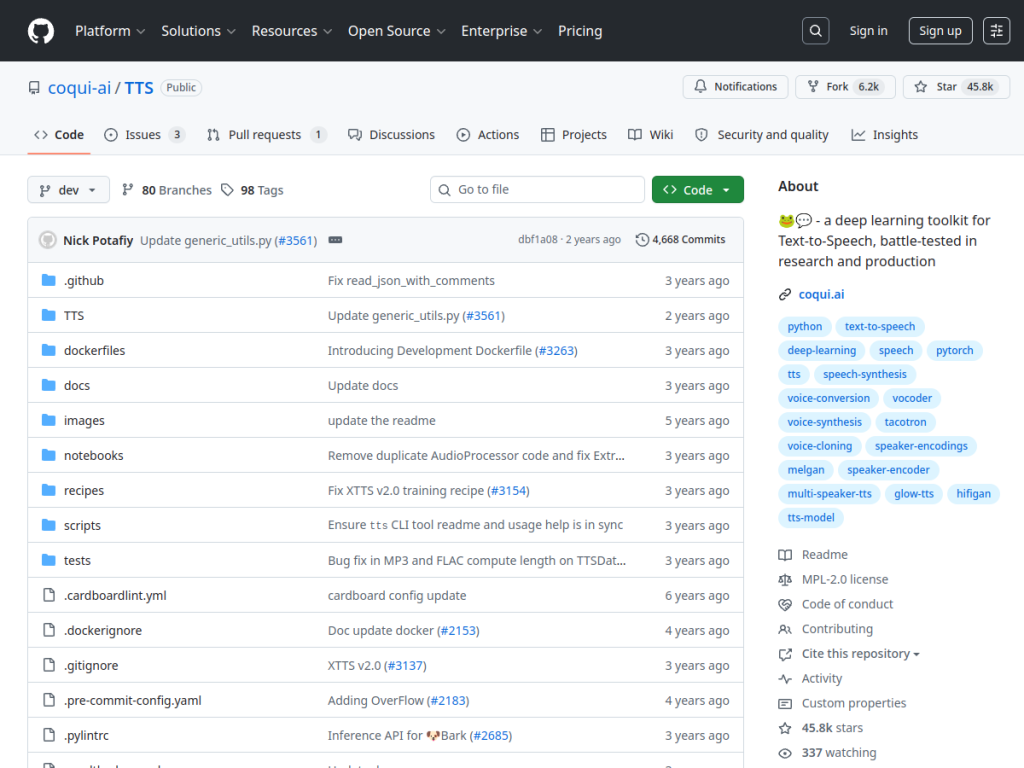Click the GitHub logo icon
This screenshot has width=1024, height=768.
[40, 31]
